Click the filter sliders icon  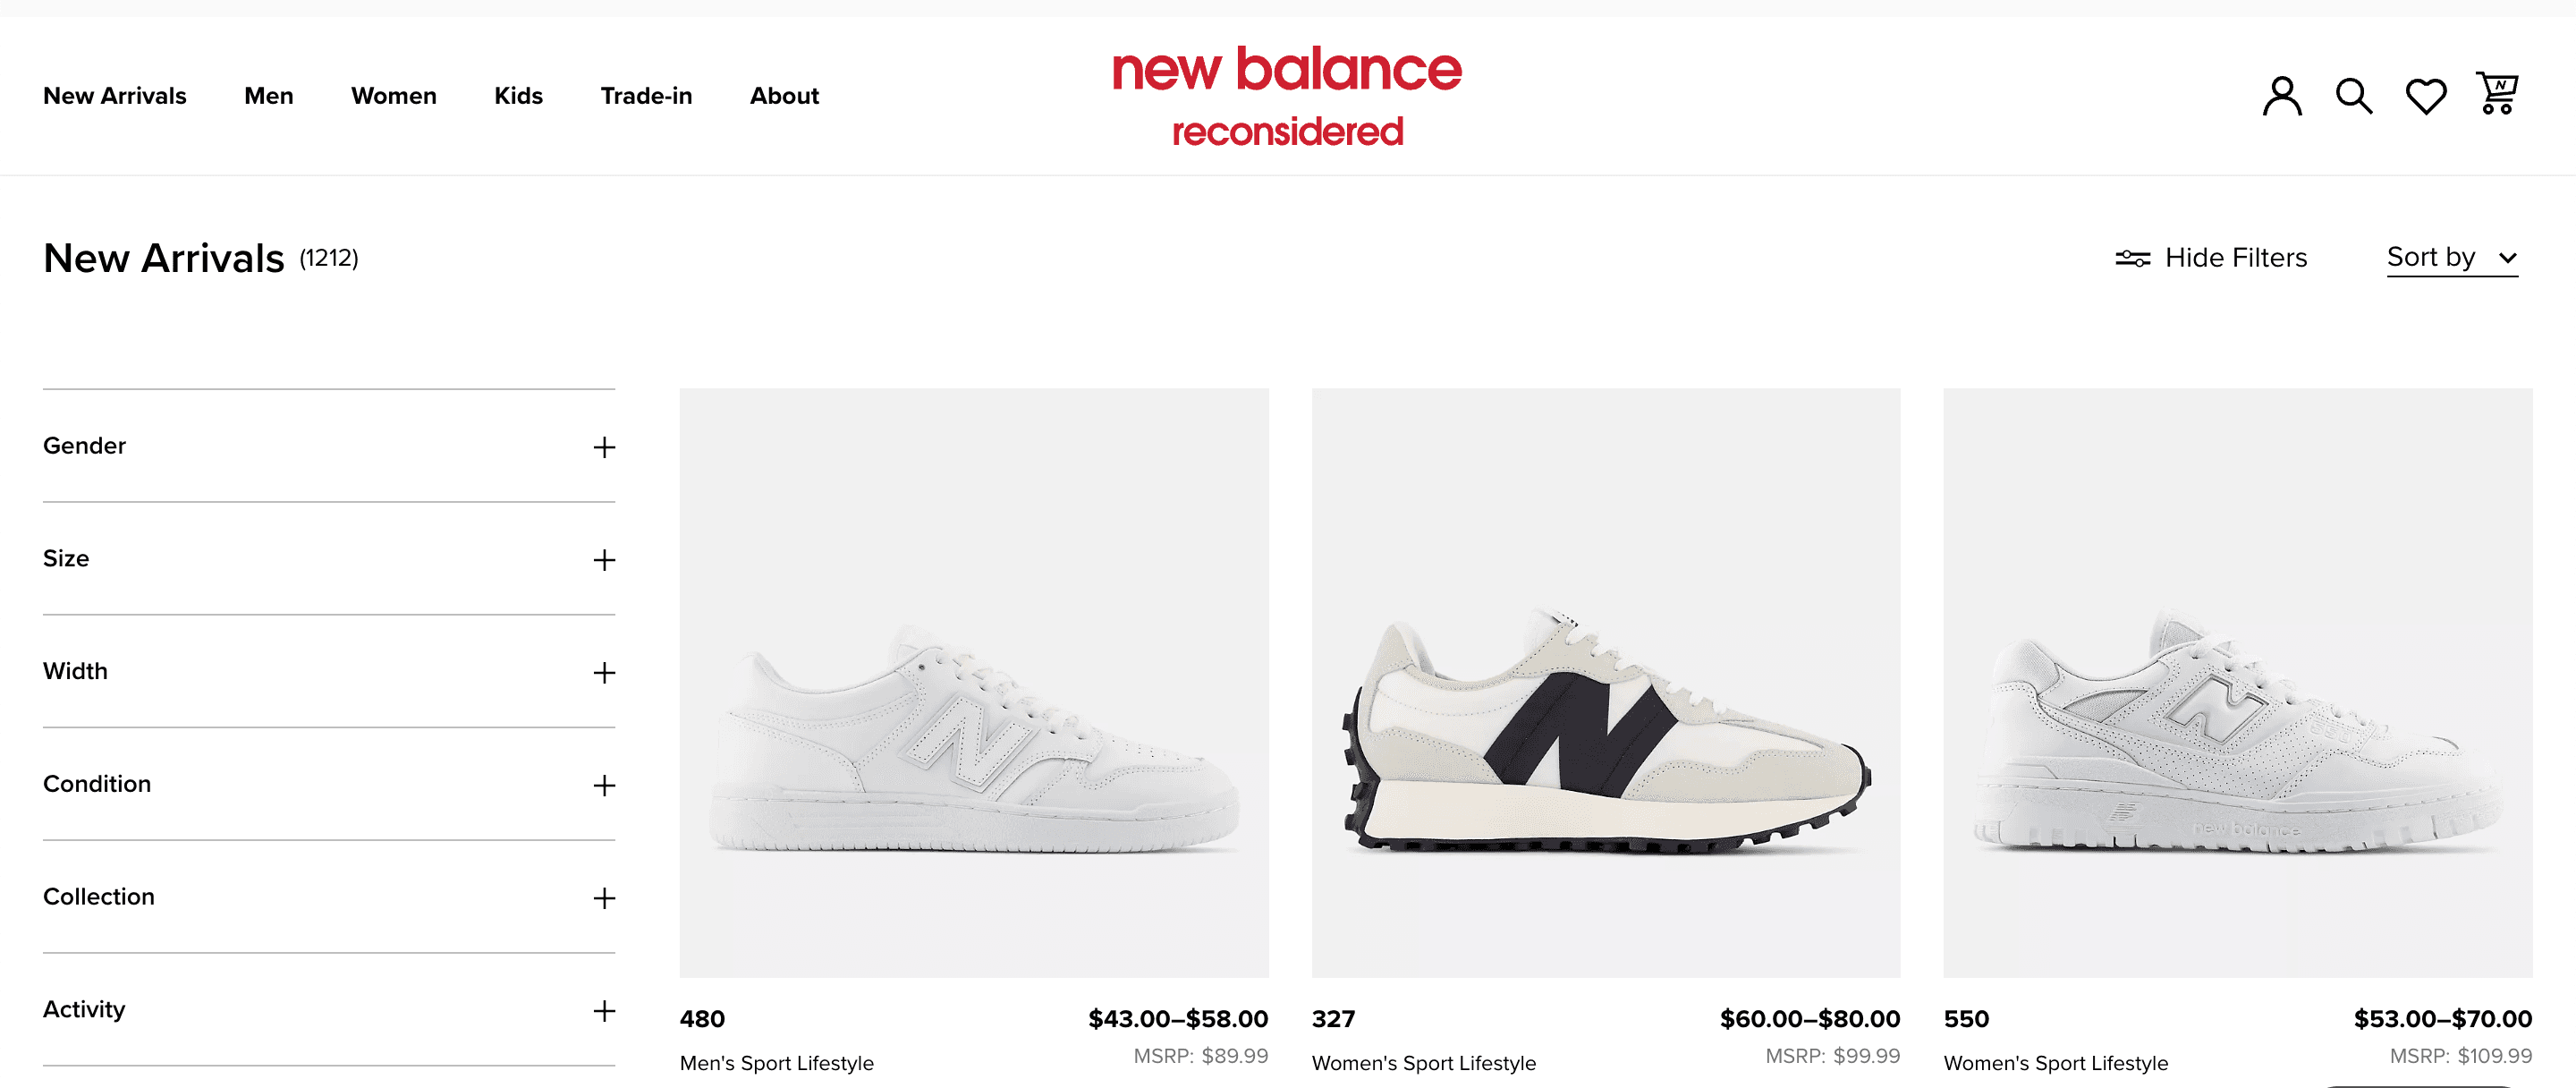pyautogui.click(x=2132, y=258)
